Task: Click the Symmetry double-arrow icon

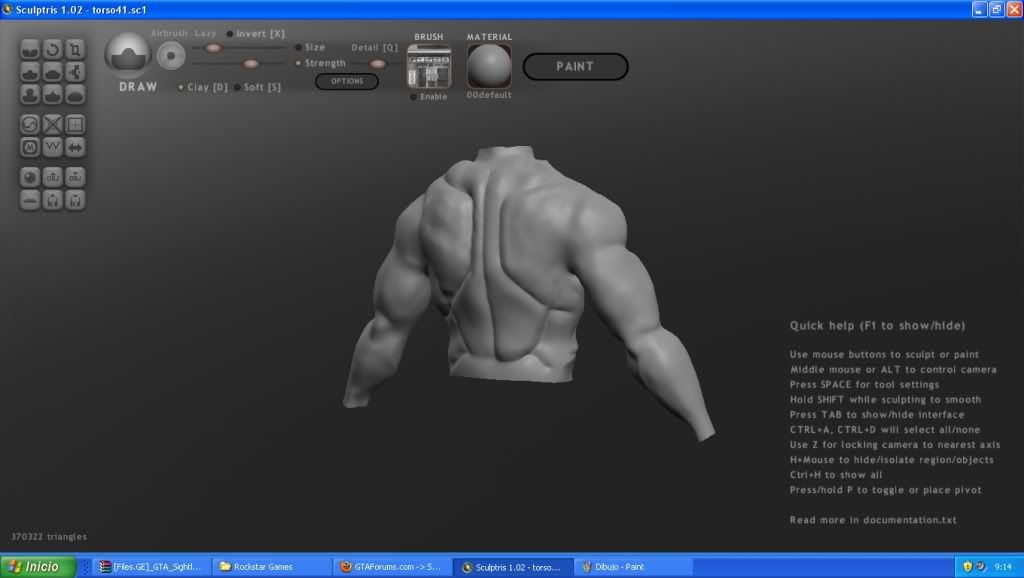Action: click(x=75, y=147)
